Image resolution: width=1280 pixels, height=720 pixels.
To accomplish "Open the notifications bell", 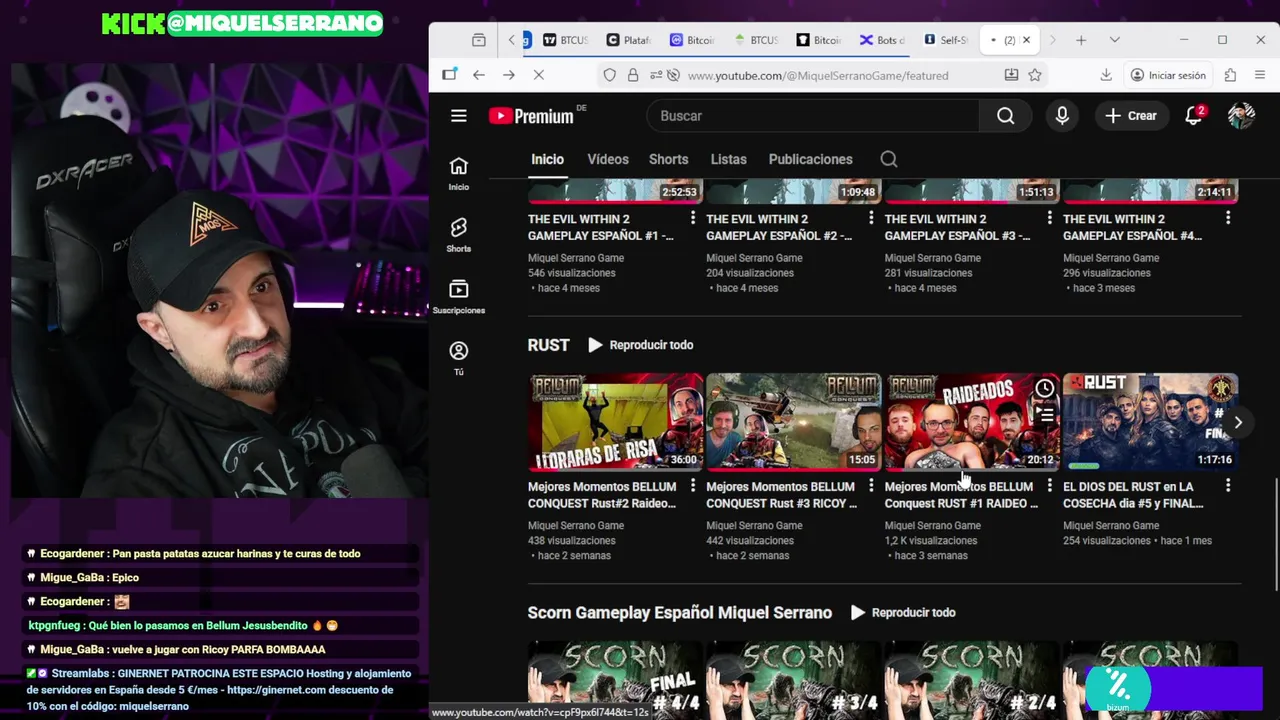I will point(1194,116).
